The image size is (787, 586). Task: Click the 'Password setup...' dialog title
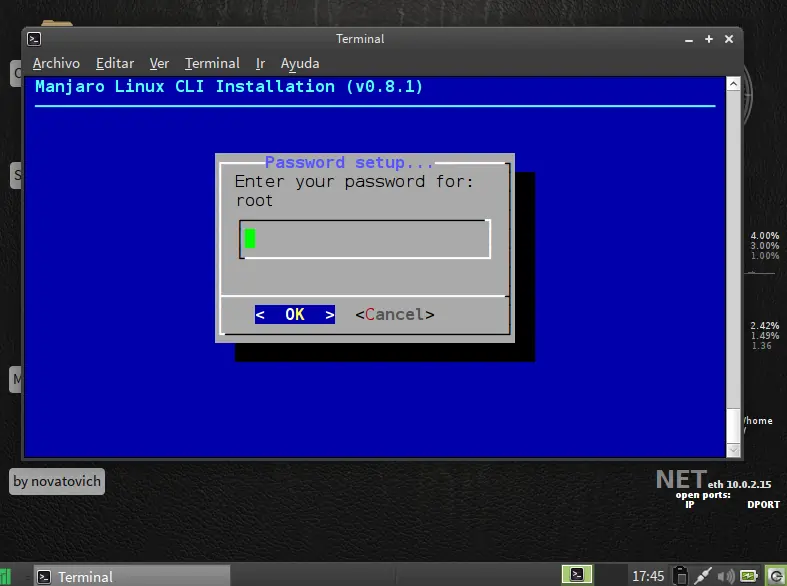point(349,163)
